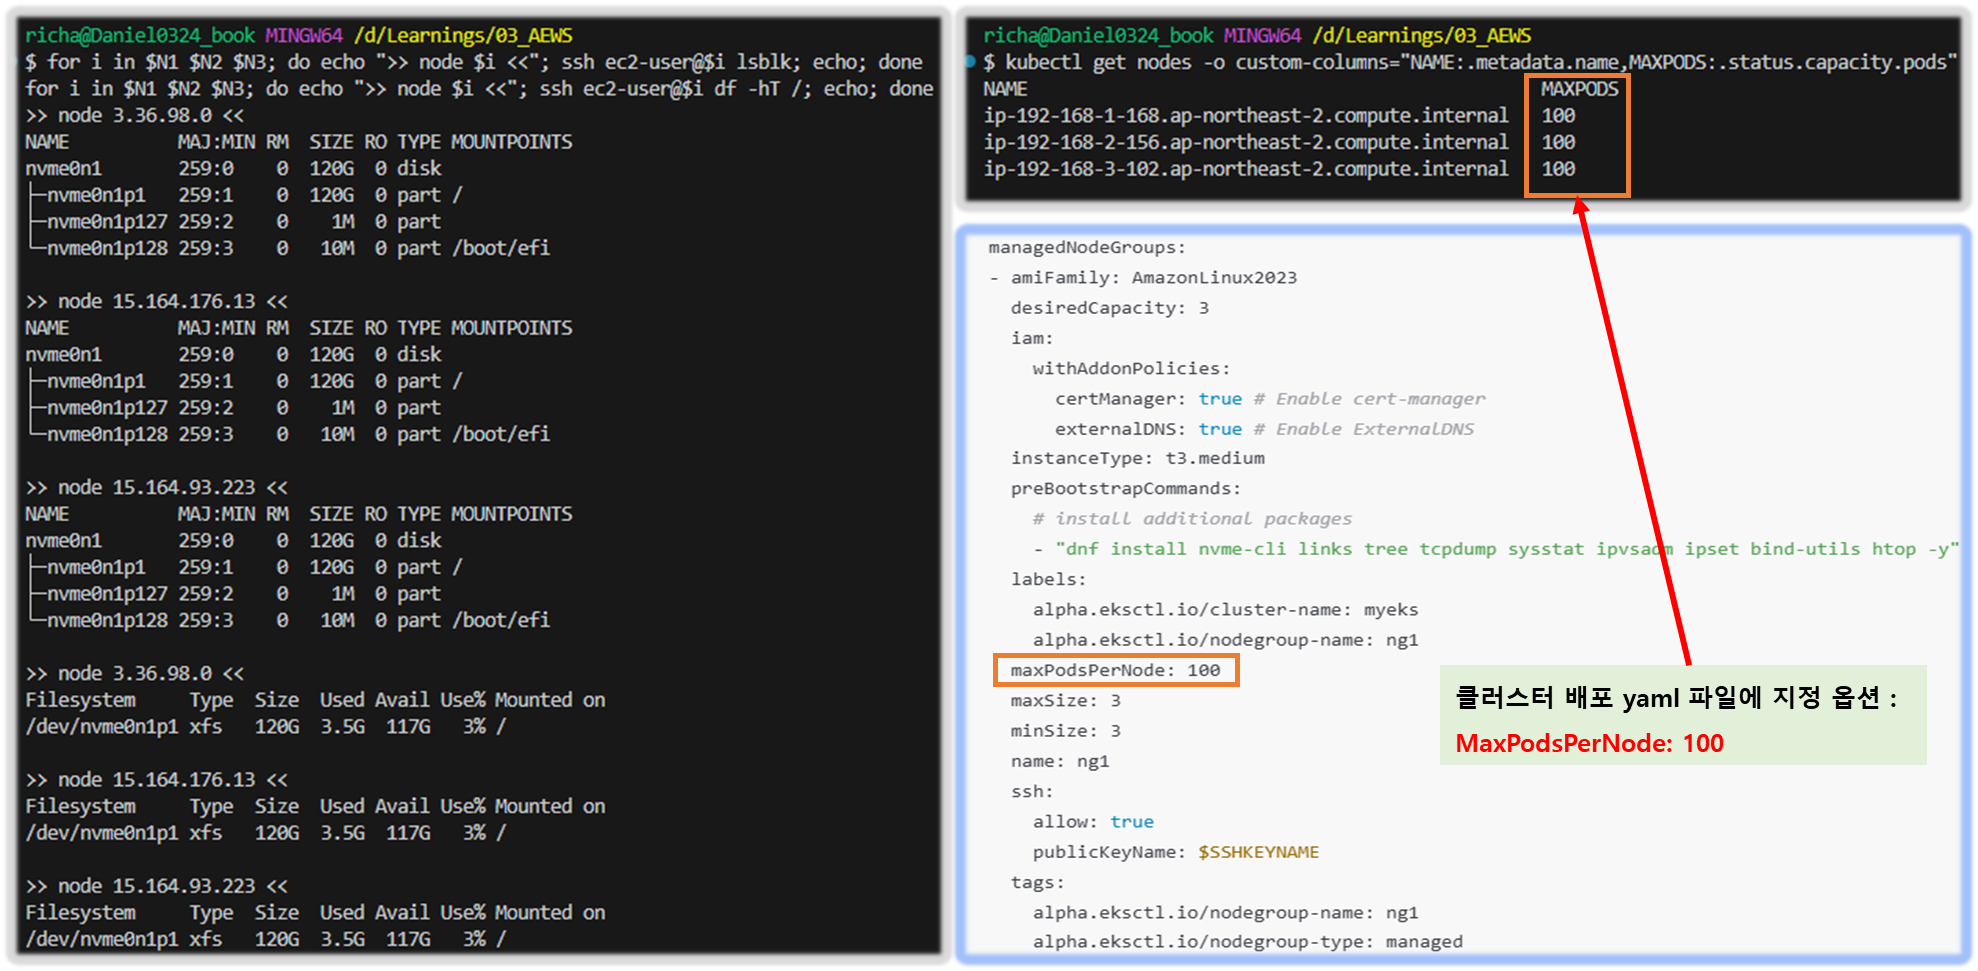Select left terminal prompt richa@Daniel0324_book
The image size is (1978, 971).
click(140, 36)
